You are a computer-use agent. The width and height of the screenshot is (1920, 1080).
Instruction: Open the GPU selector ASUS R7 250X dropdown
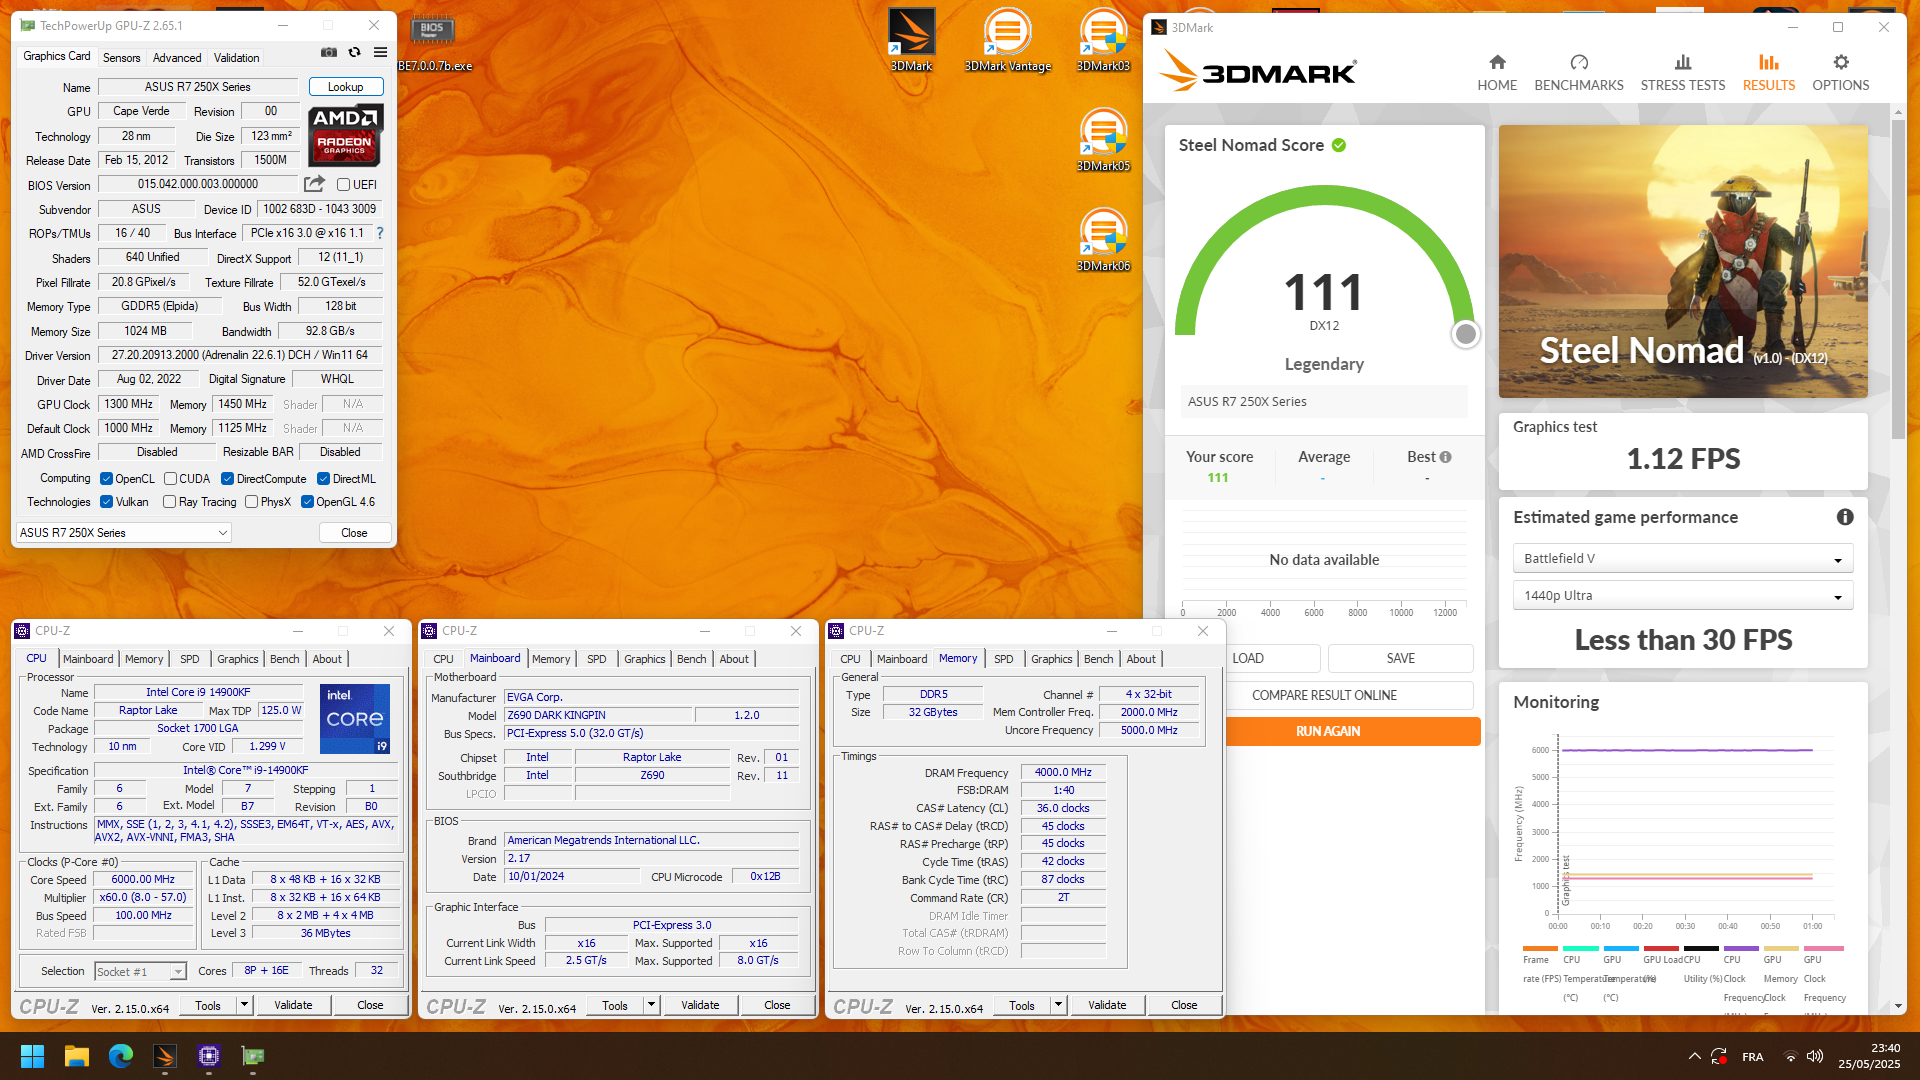(124, 533)
